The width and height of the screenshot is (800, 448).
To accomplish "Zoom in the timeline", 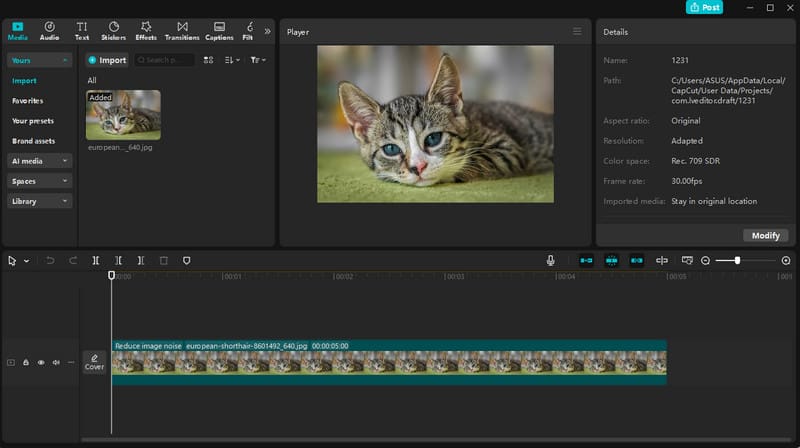I will 786,261.
